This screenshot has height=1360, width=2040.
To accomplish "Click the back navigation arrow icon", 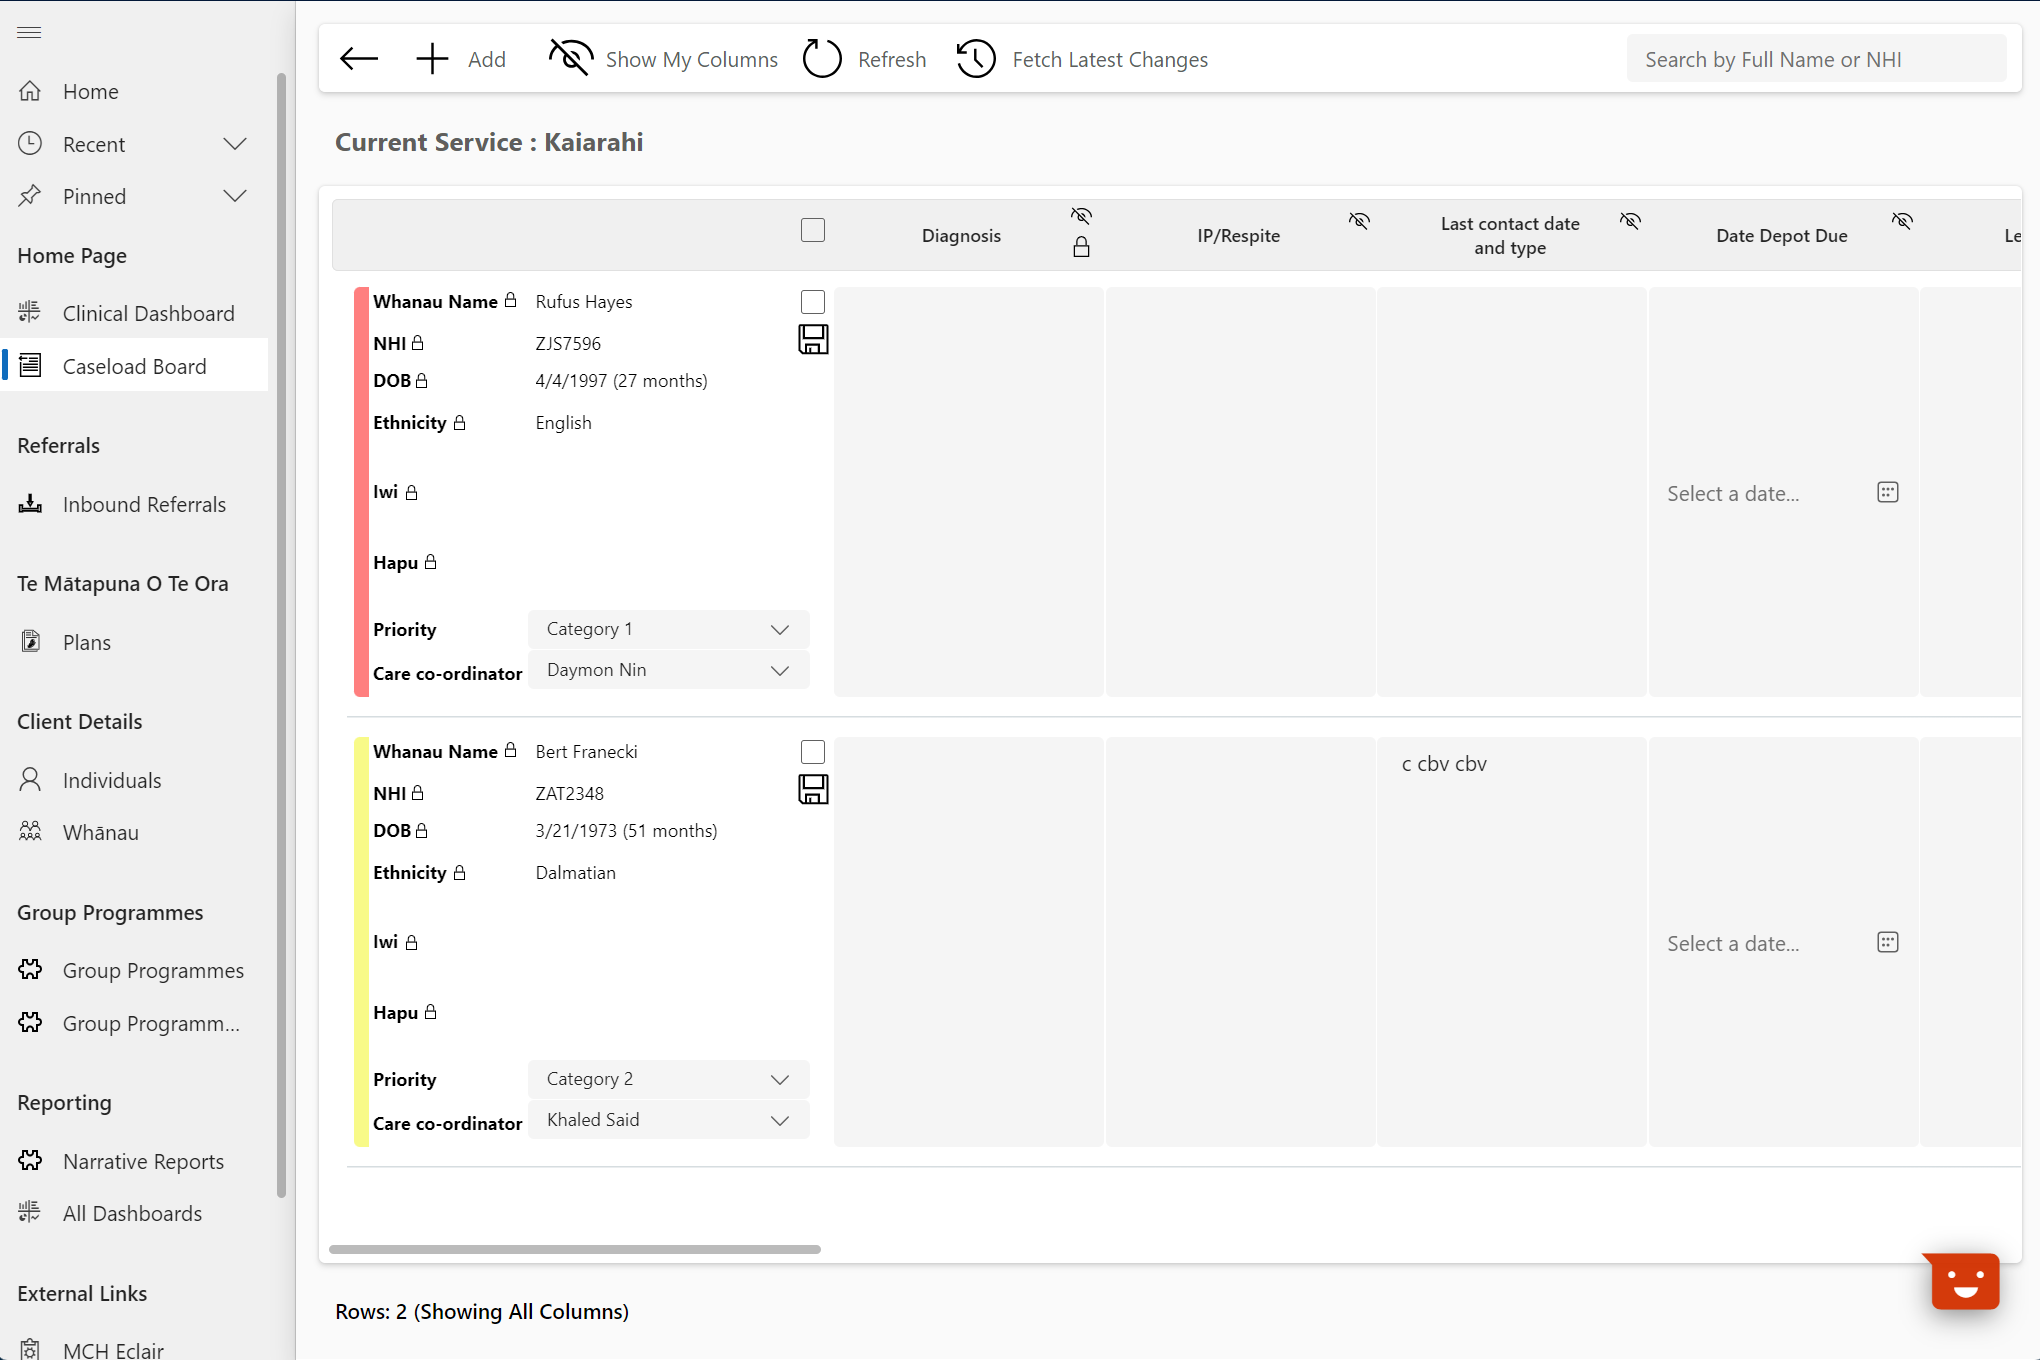I will click(358, 58).
